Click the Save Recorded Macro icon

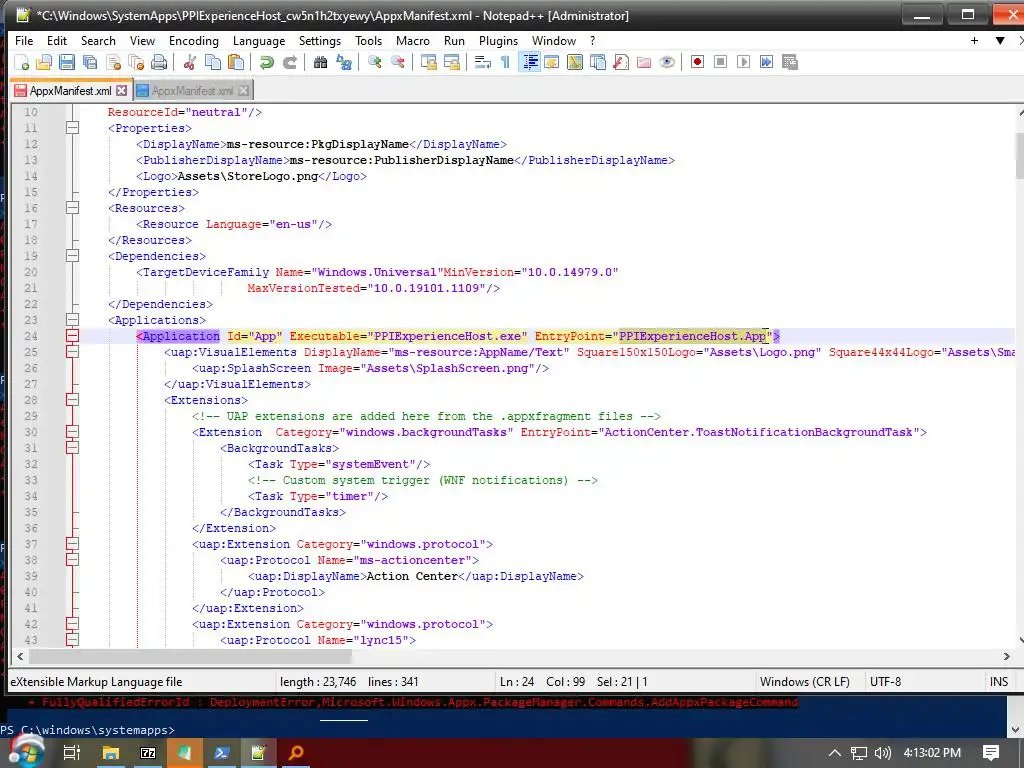coord(790,62)
